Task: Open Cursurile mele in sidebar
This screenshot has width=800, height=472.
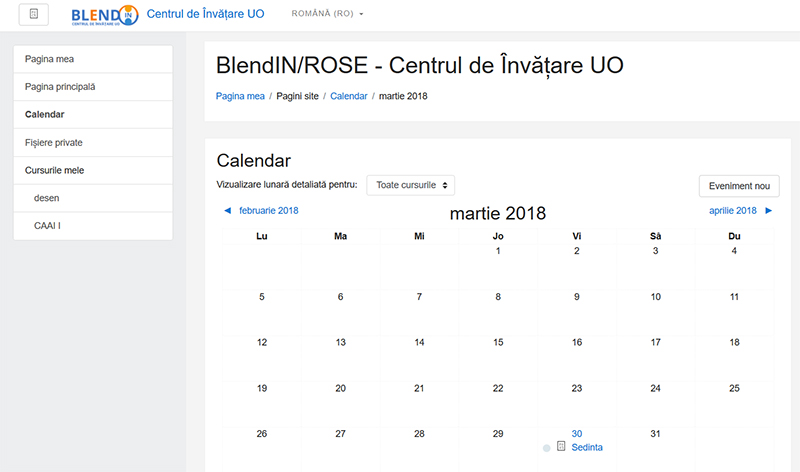Action: (x=93, y=170)
